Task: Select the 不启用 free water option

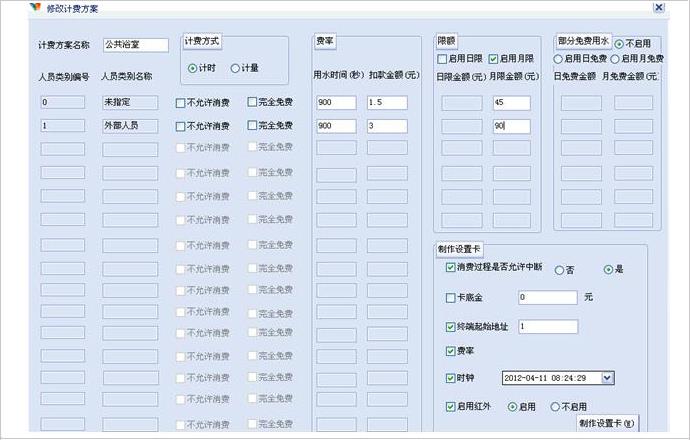Action: point(619,44)
